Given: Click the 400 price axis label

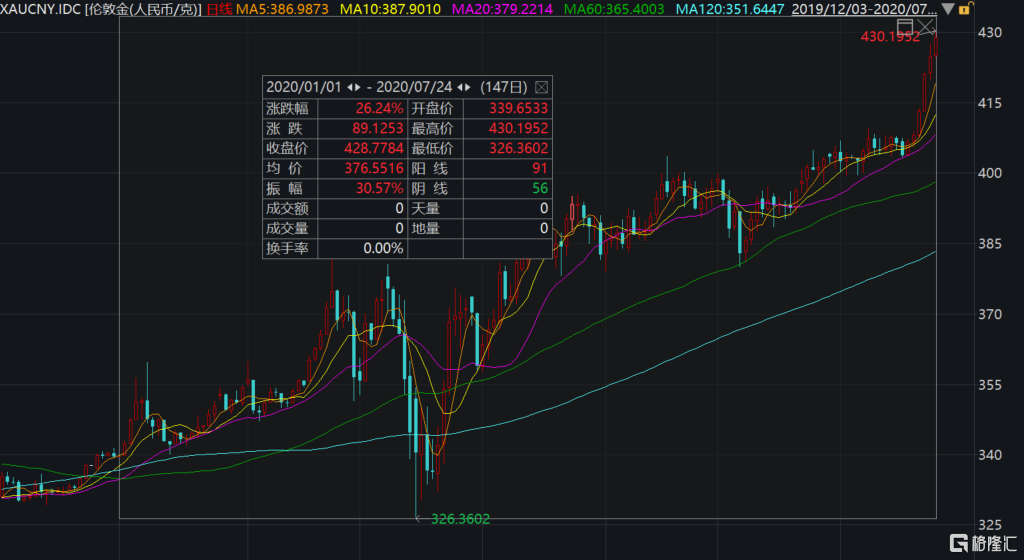Looking at the screenshot, I should (990, 173).
